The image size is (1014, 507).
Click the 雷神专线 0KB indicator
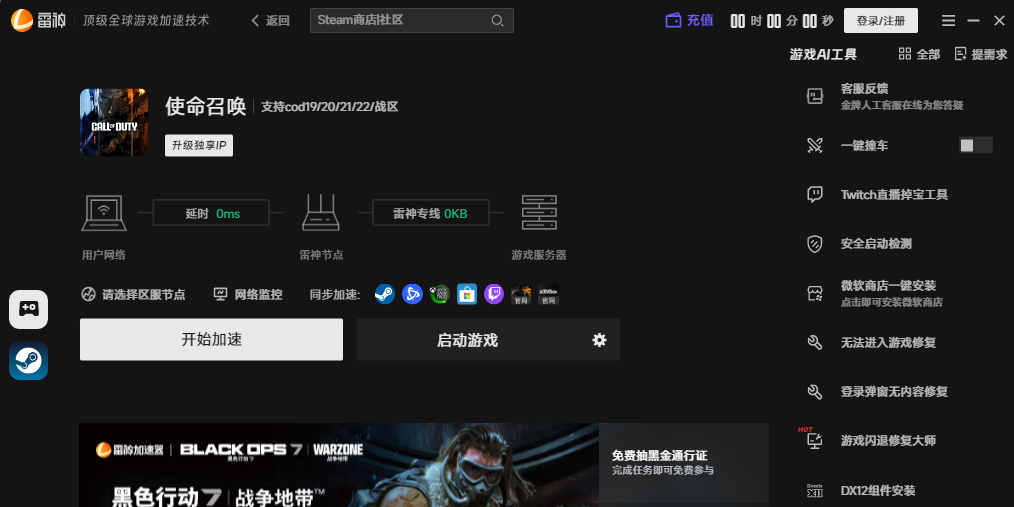[431, 213]
